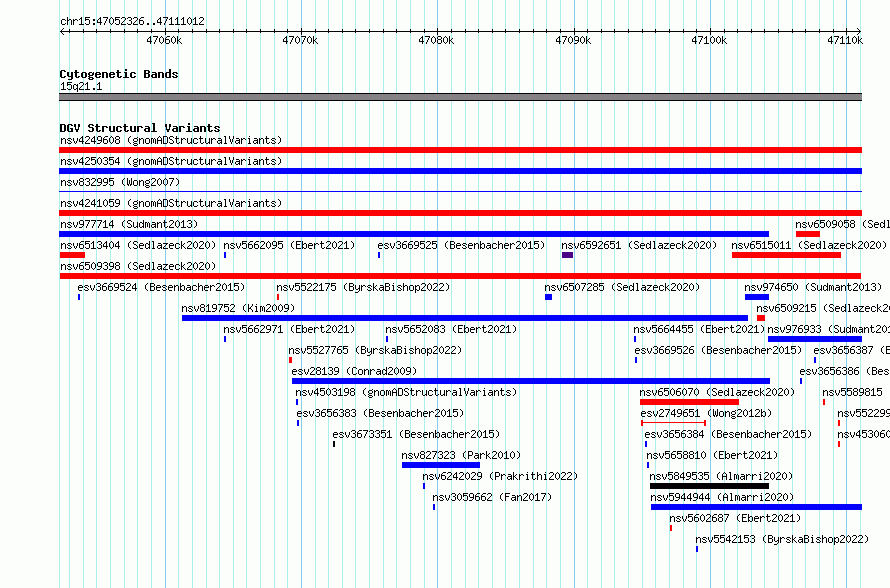Click the chr15:47052326..47111012 coordinate label
890x588 pixels.
pyautogui.click(x=132, y=21)
